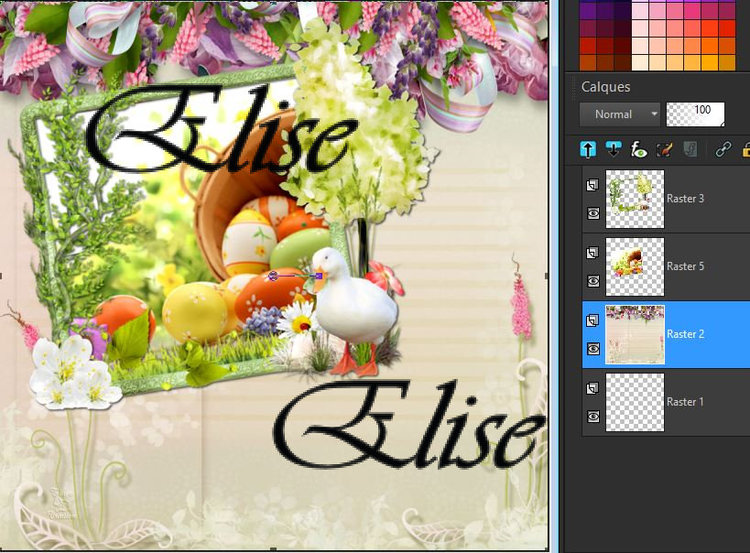Select the Raster 5 layer thumbnail

pos(635,267)
